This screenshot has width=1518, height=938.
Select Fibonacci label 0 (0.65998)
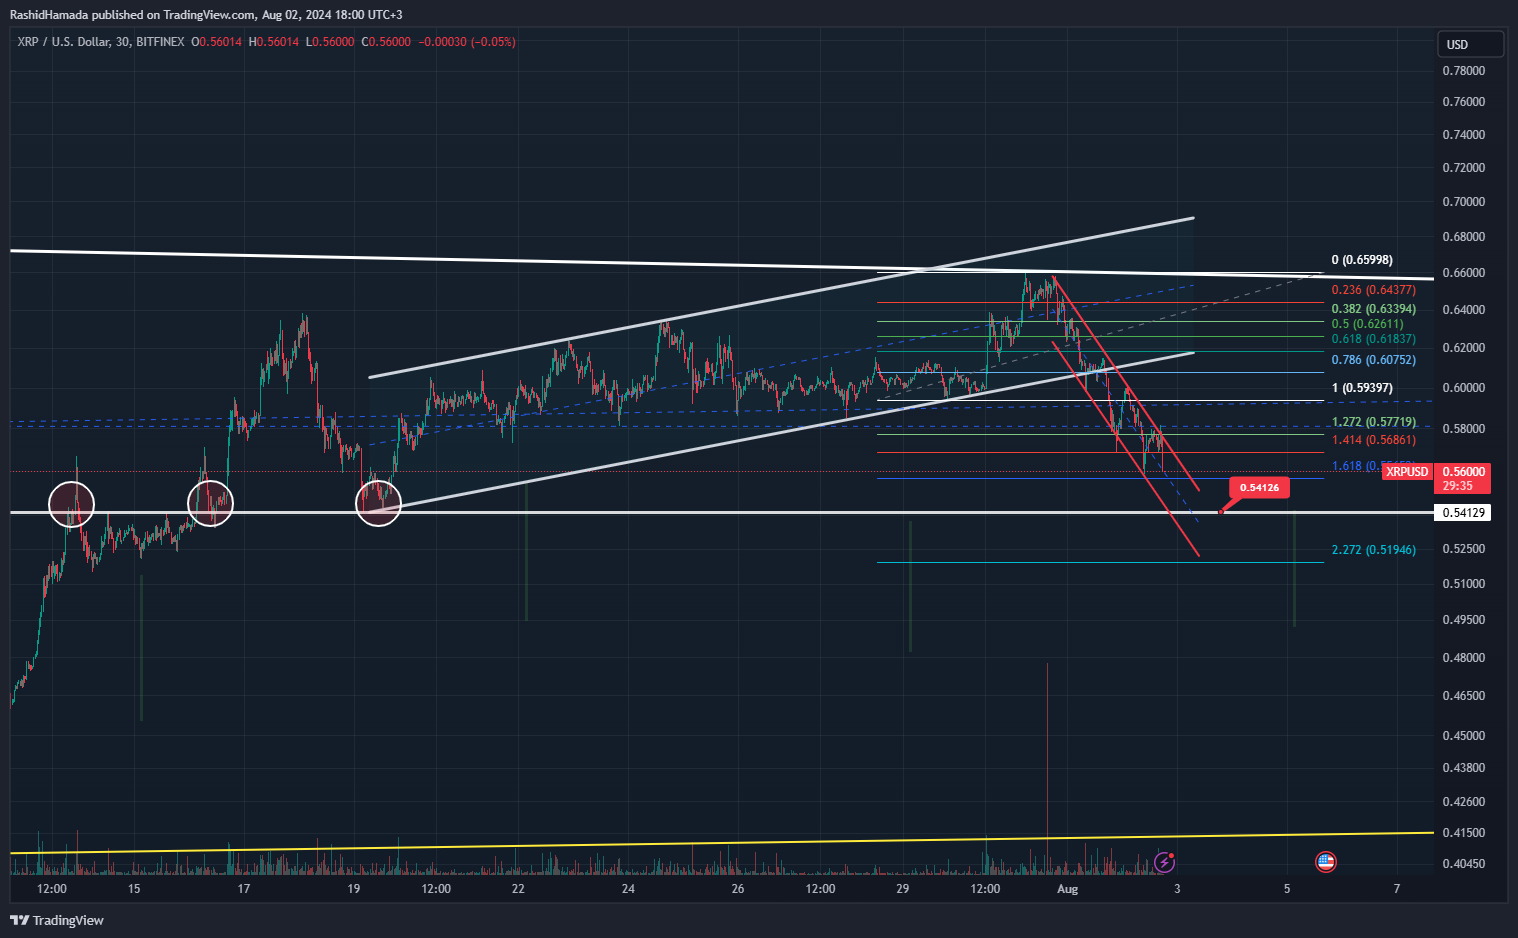tap(1362, 260)
